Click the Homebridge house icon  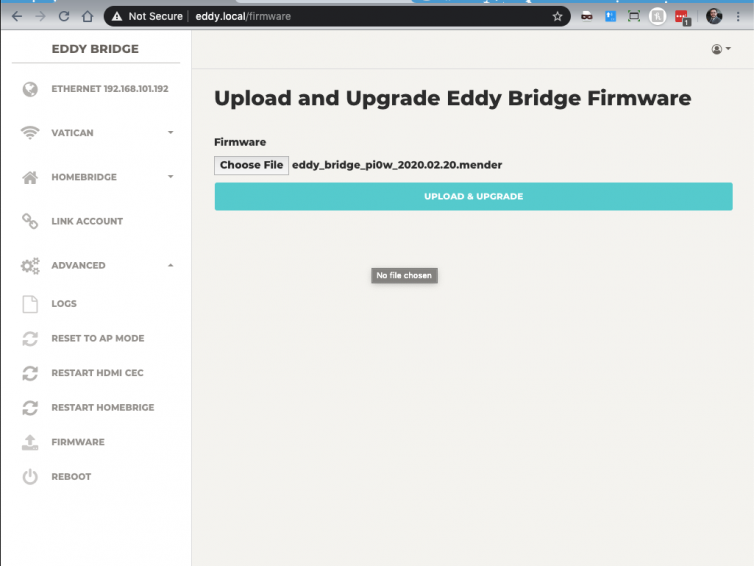[x=30, y=177]
